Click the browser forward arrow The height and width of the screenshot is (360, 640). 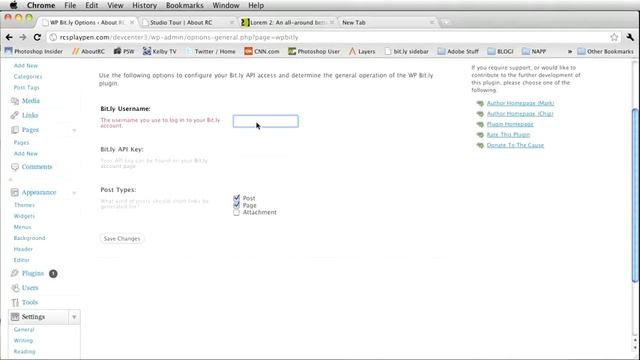(x=22, y=37)
